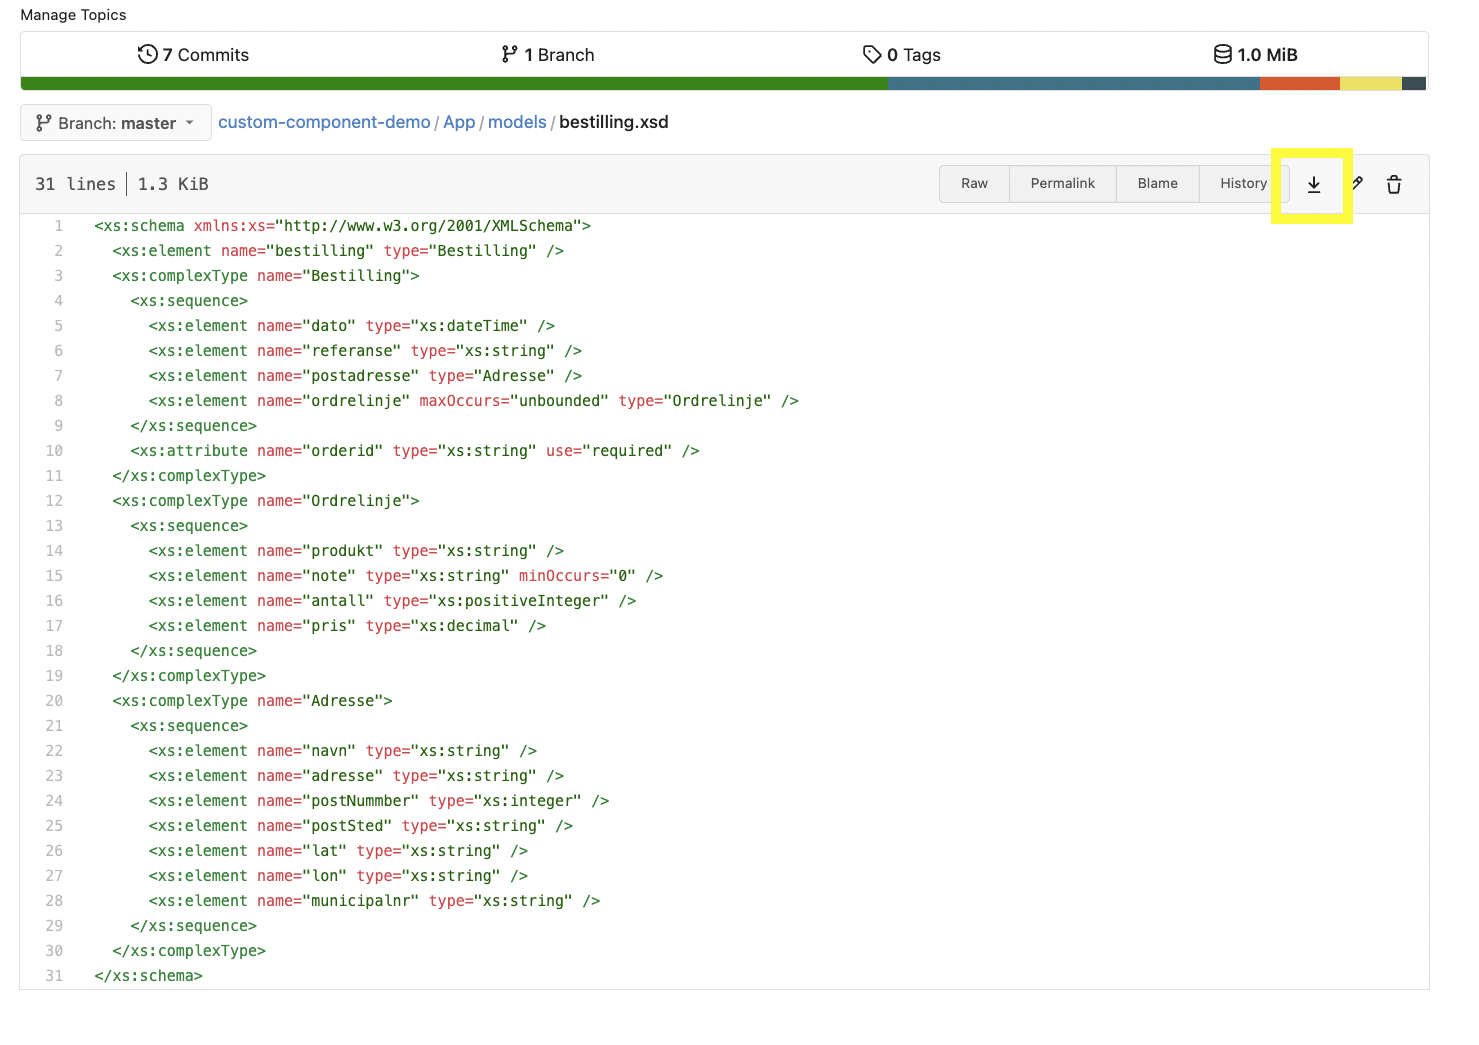The height and width of the screenshot is (1045, 1479).
Task: Click the Permalink button
Action: 1062,184
